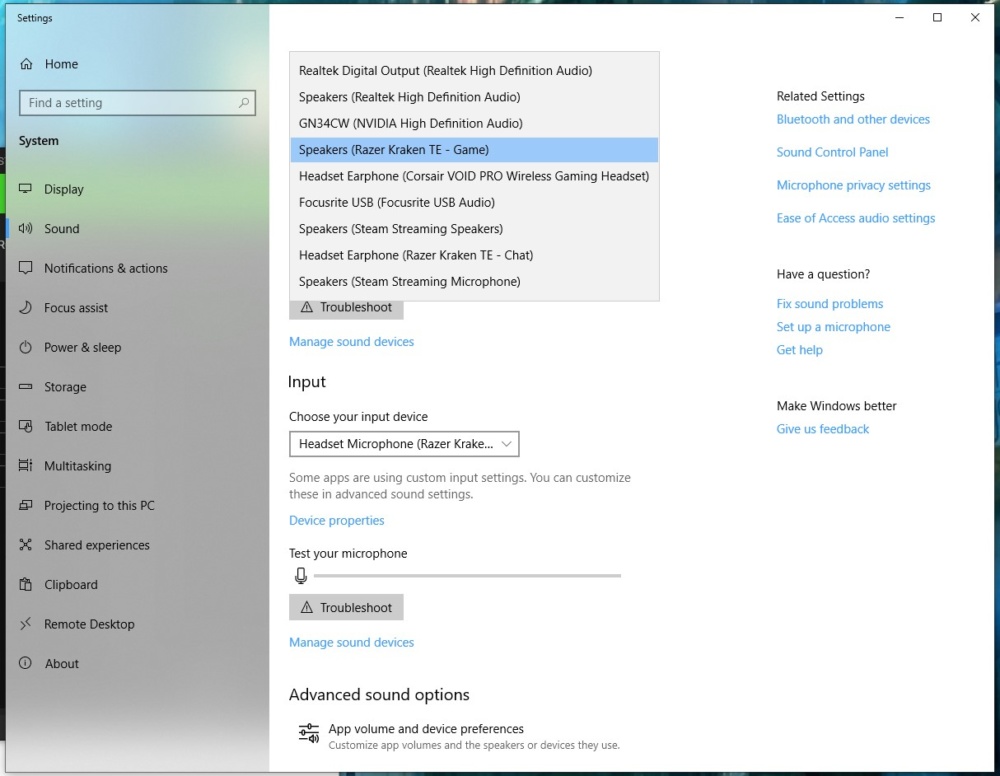Click the Power & sleep icon
The height and width of the screenshot is (776, 1000).
[26, 347]
